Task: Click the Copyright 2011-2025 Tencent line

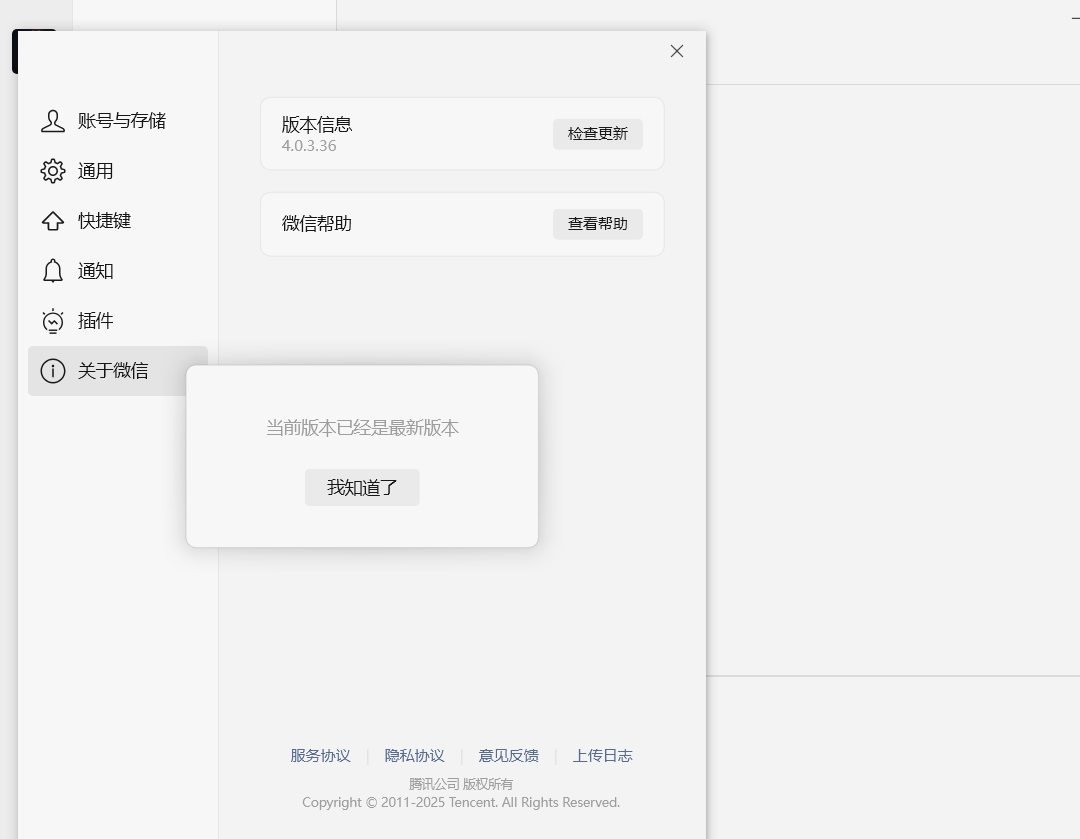Action: click(x=461, y=802)
